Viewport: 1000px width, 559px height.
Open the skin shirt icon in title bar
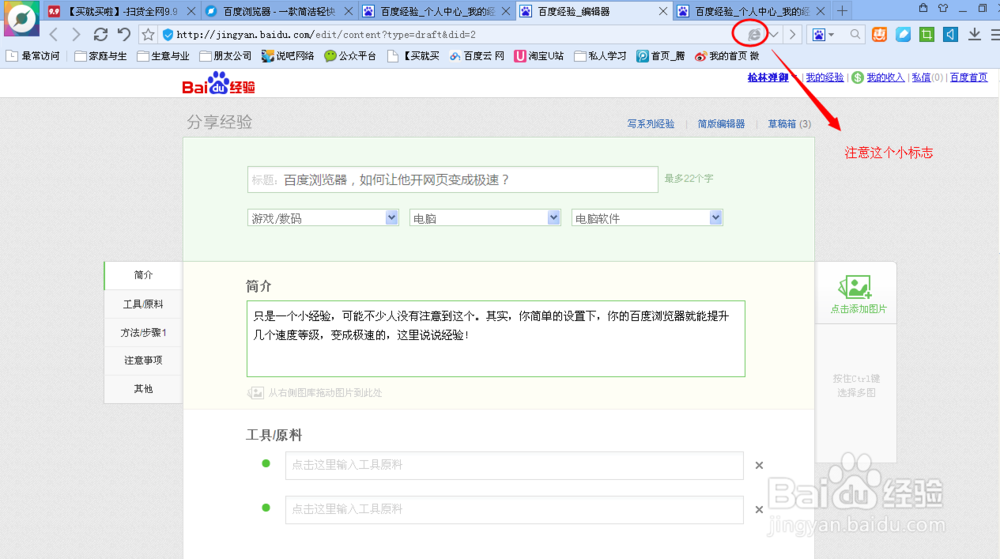click(943, 8)
